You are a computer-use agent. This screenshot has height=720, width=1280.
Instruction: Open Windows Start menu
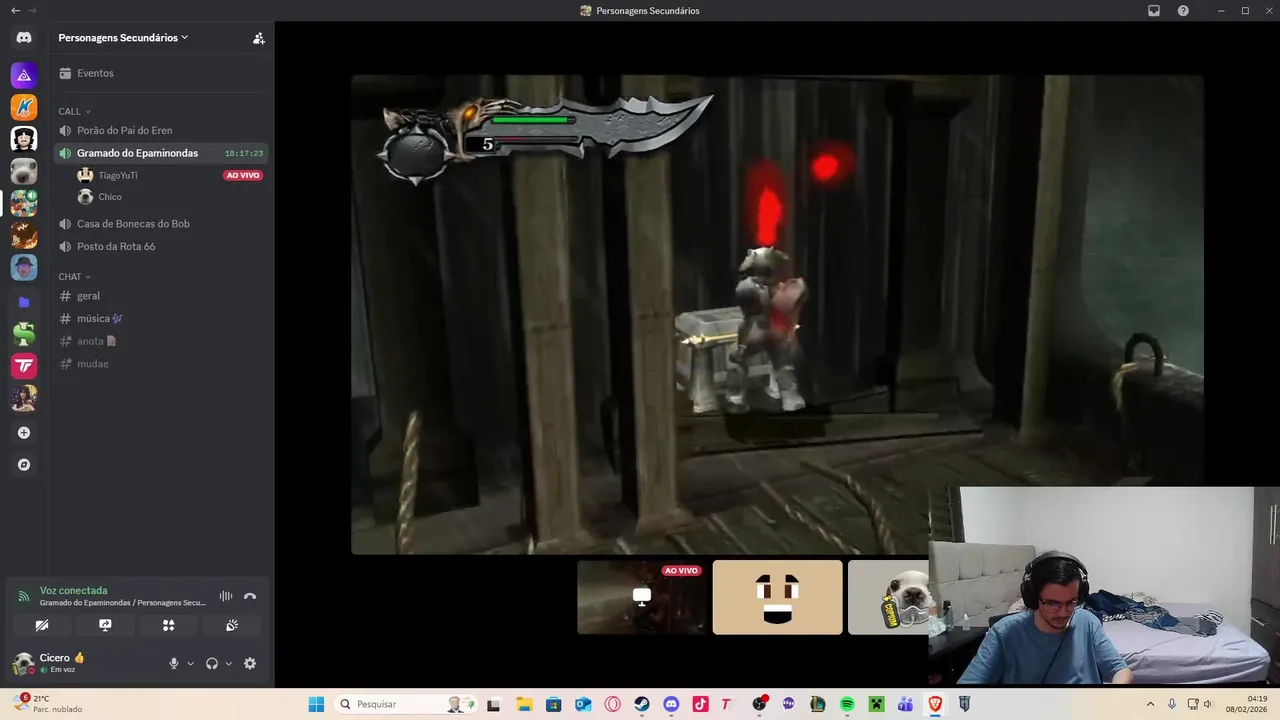click(316, 704)
